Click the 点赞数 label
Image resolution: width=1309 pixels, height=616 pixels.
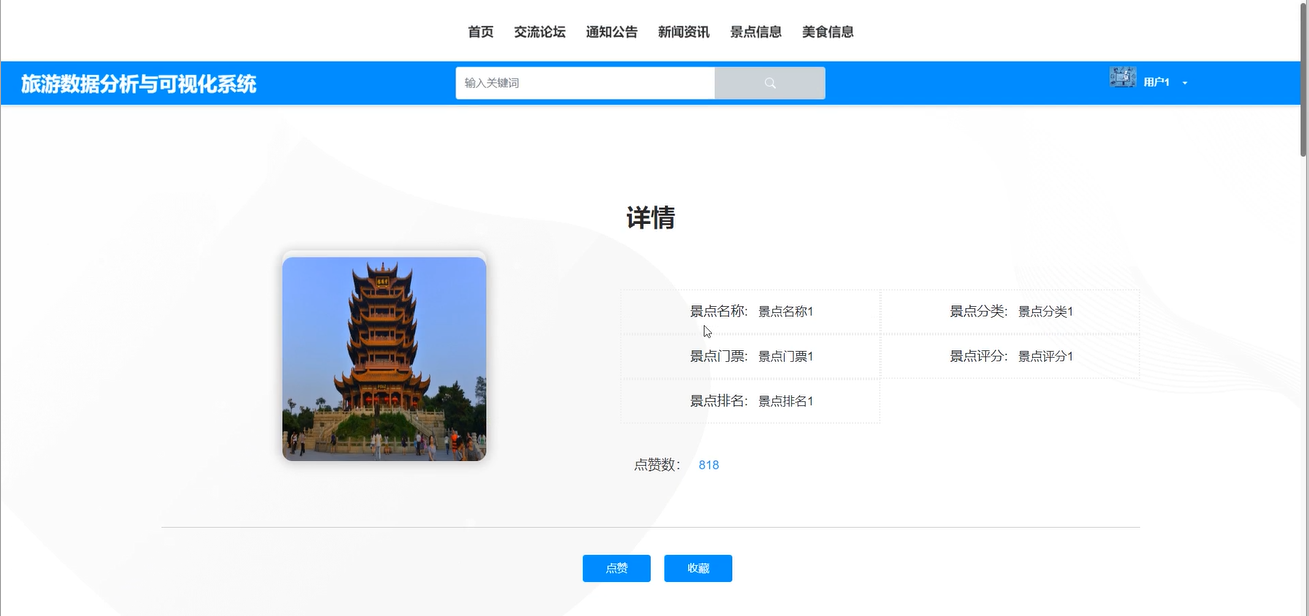[657, 465]
